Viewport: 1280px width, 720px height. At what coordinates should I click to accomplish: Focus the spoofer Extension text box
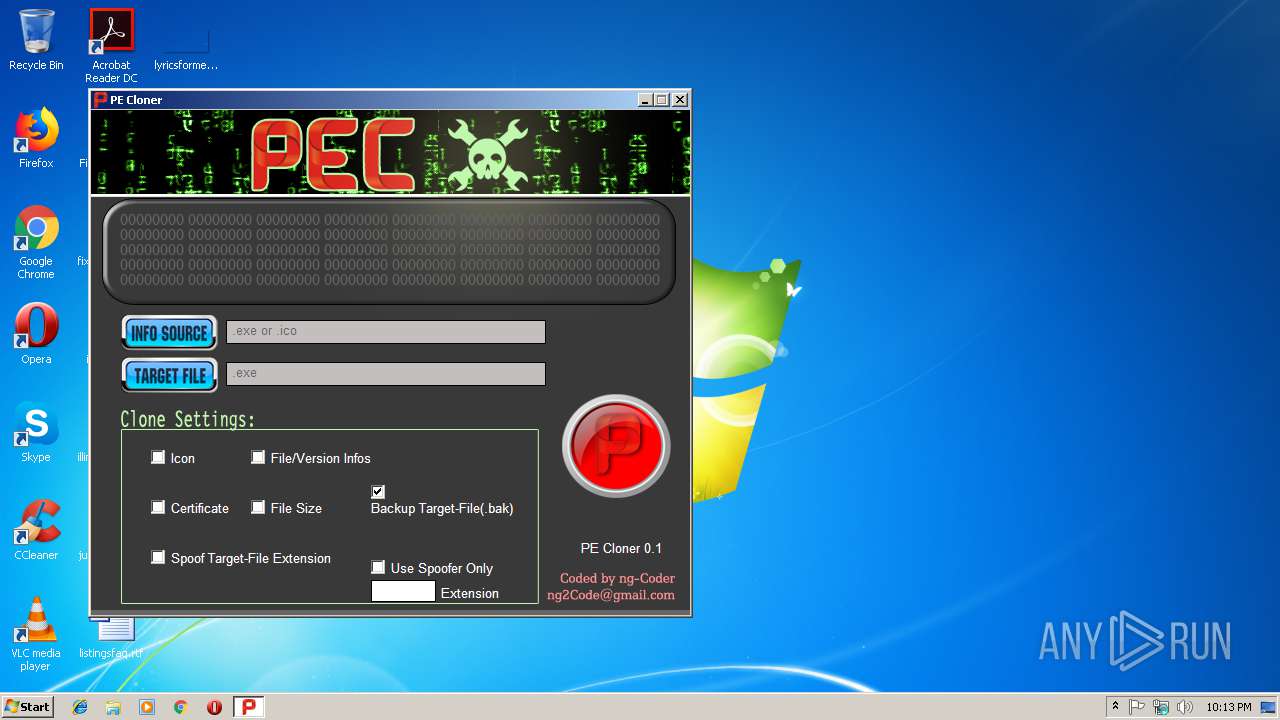403,591
